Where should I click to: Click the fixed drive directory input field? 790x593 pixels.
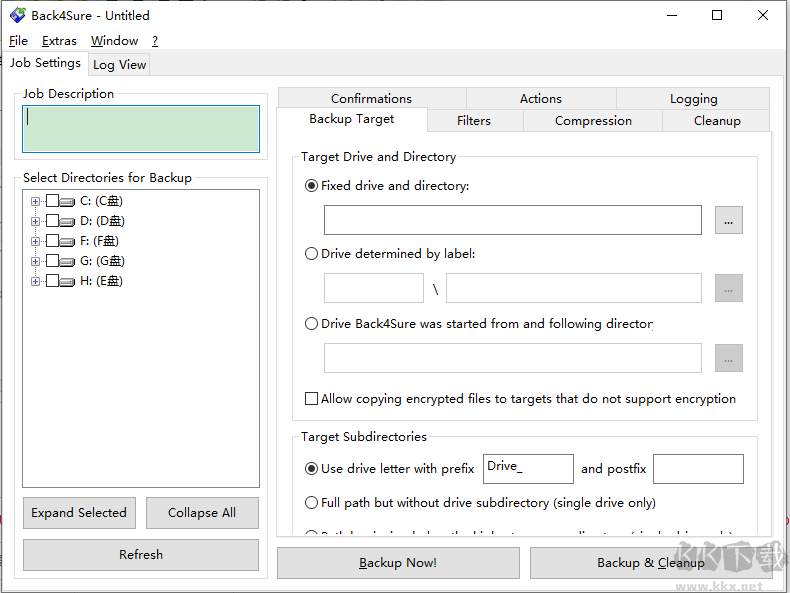pos(513,220)
